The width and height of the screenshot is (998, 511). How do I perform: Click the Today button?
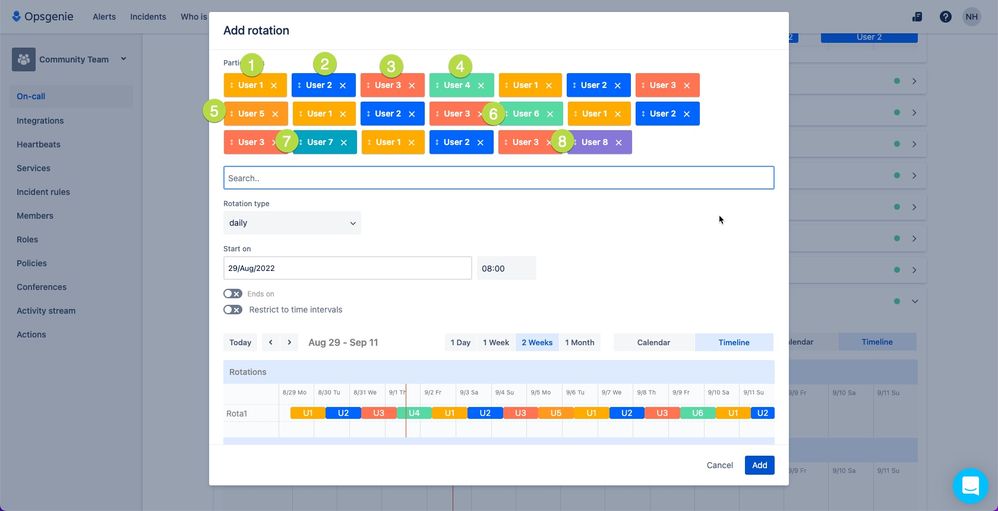click(240, 342)
